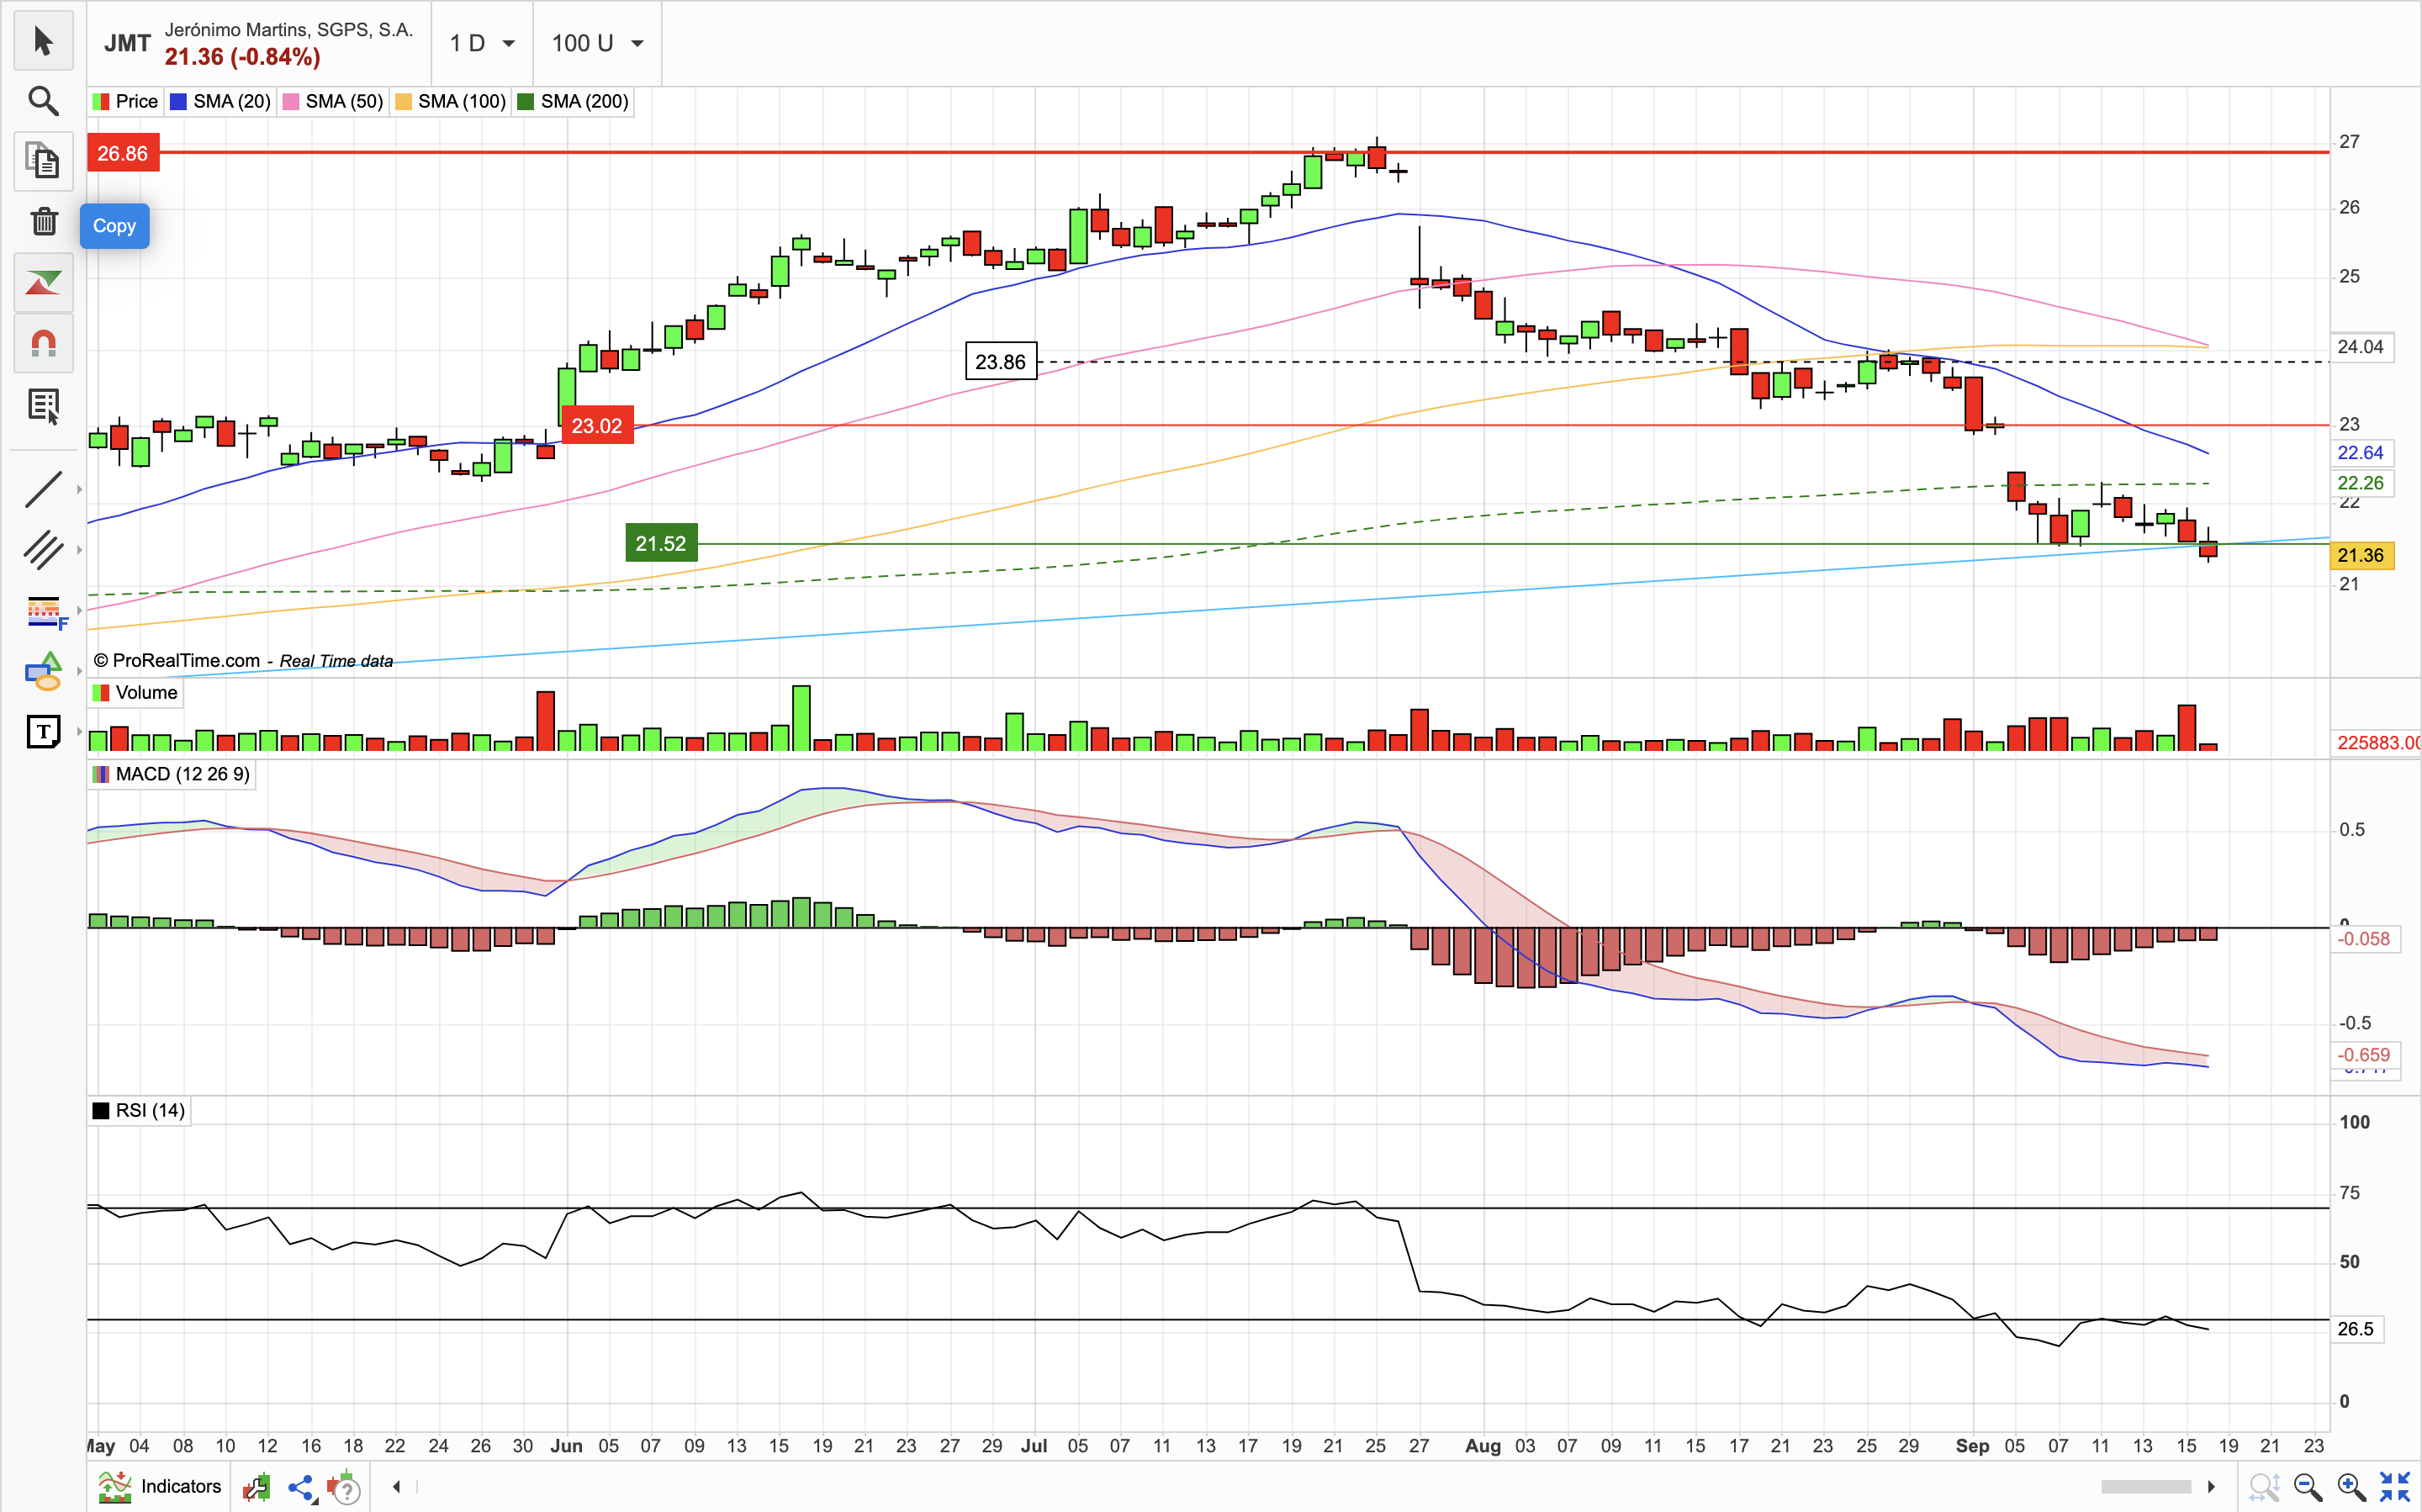Click the trash delete objects icon

43,221
